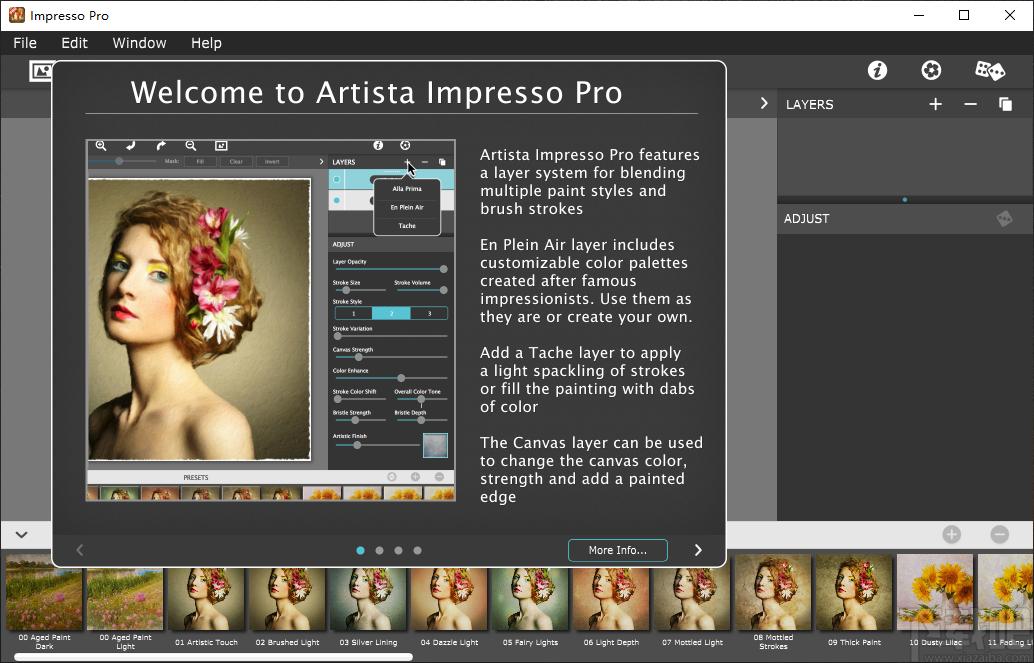Select the 00 Aged Paint Dark preset

[44, 602]
